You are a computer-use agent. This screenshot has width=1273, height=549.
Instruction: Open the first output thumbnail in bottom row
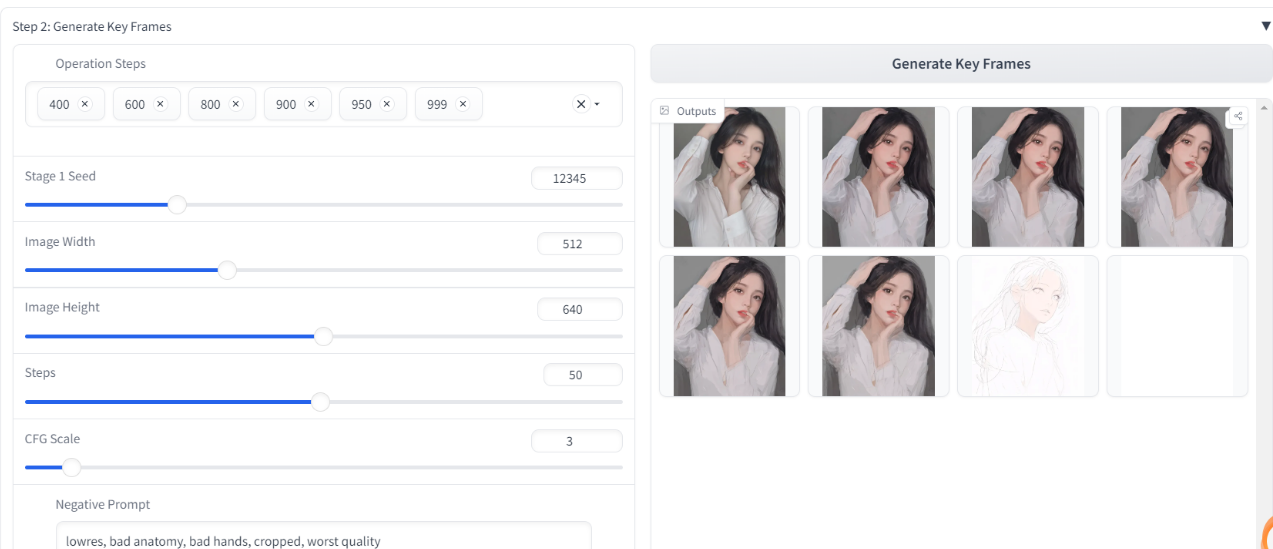pyautogui.click(x=729, y=326)
